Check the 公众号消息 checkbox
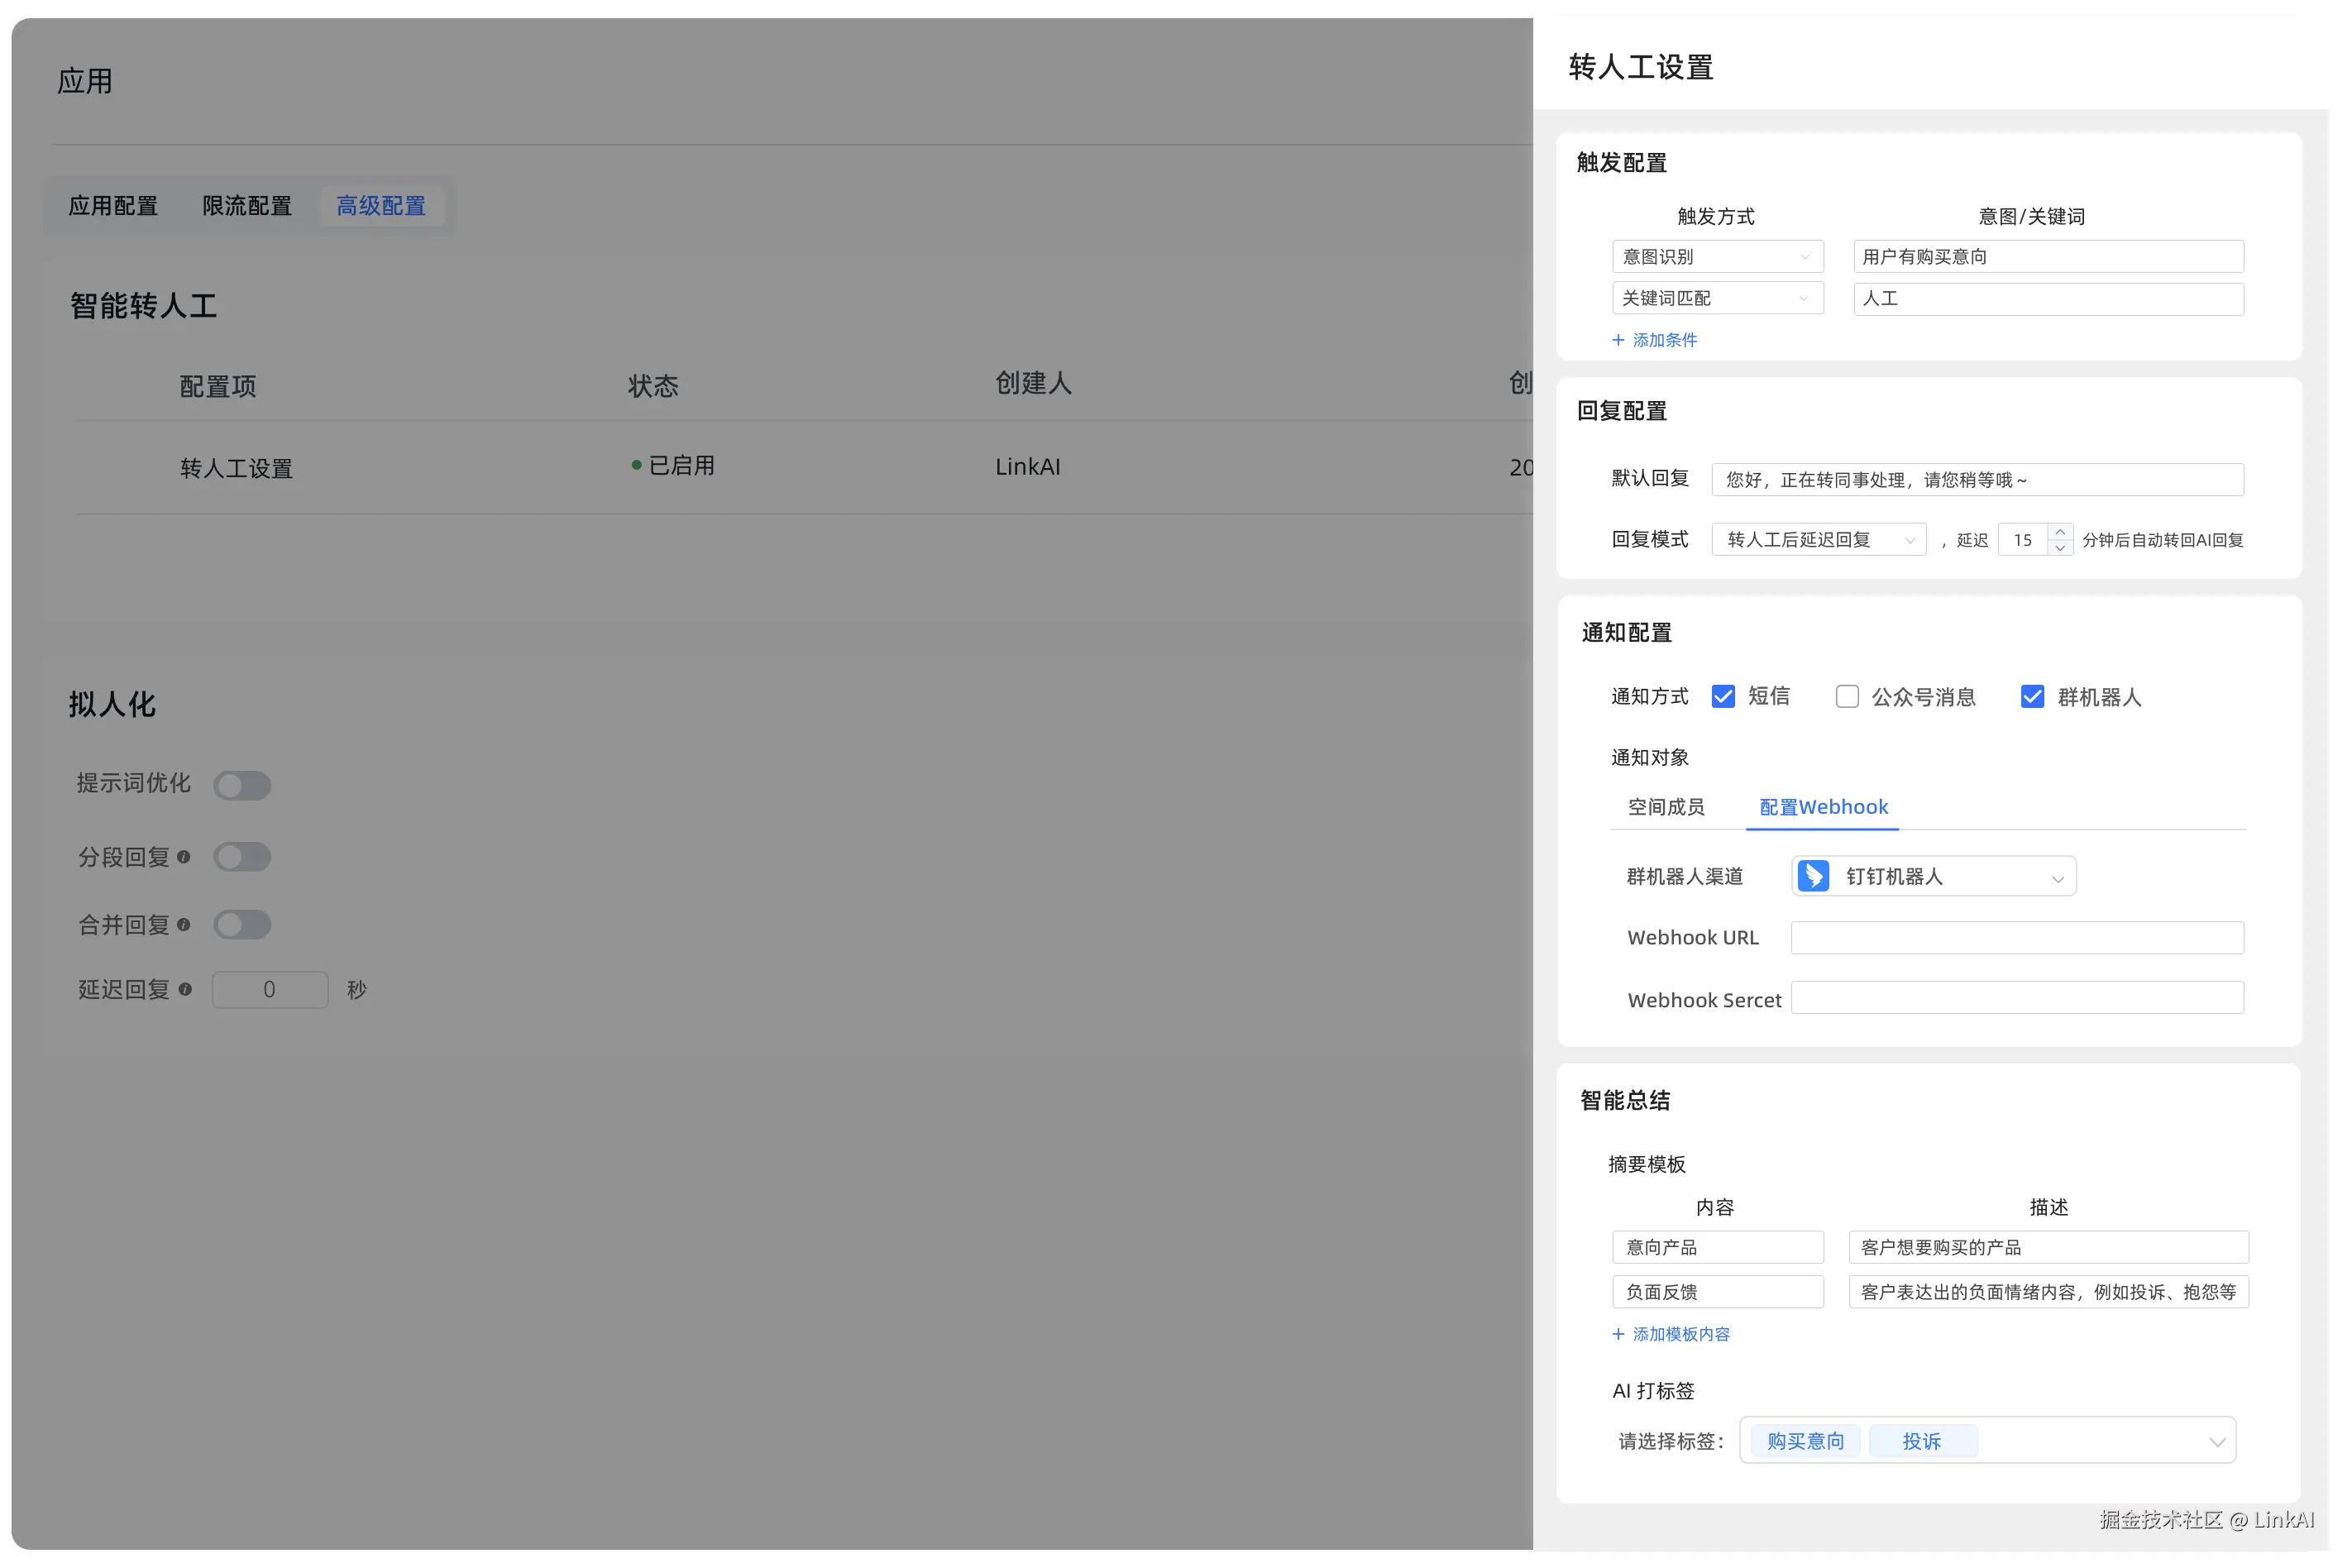 pyautogui.click(x=1847, y=696)
